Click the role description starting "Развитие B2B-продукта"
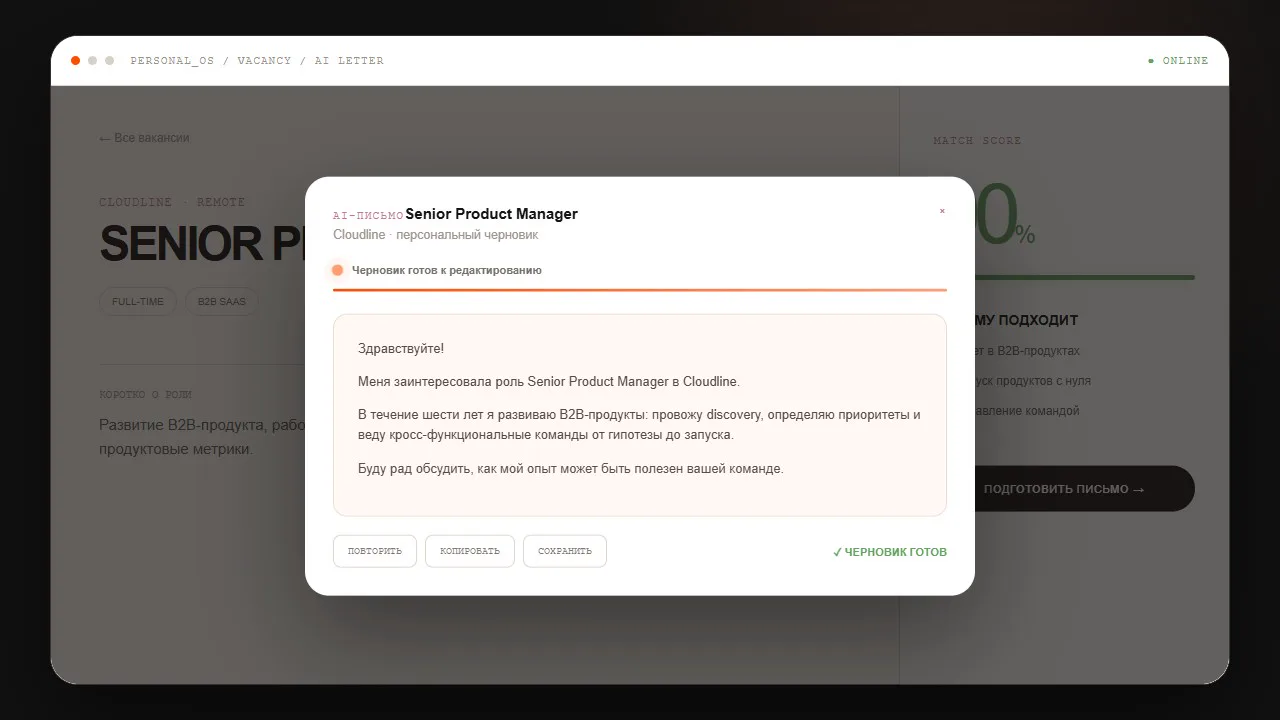The width and height of the screenshot is (1280, 720). (x=202, y=437)
